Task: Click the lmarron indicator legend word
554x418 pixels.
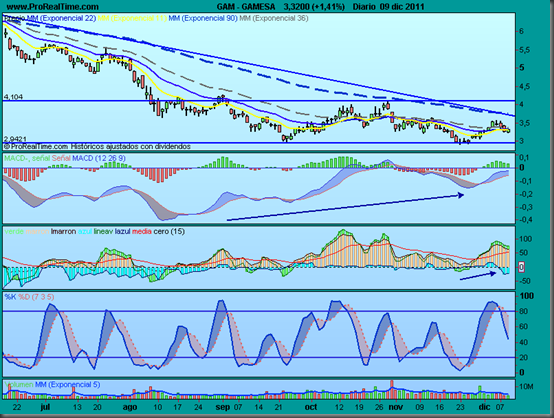Action: (x=63, y=231)
